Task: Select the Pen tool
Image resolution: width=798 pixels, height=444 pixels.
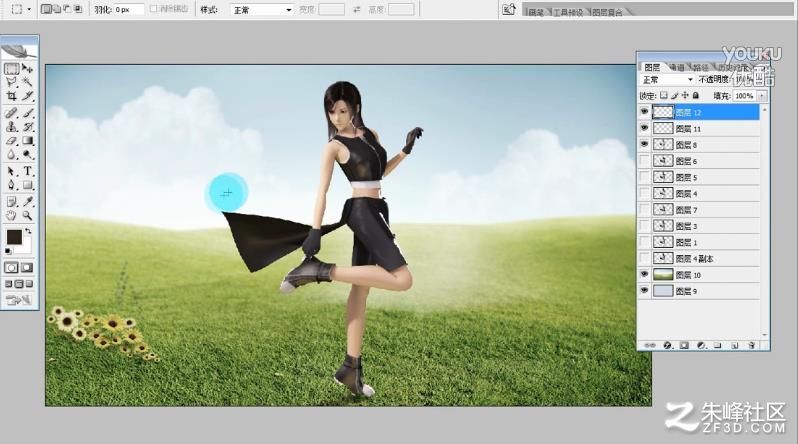Action: click(12, 185)
